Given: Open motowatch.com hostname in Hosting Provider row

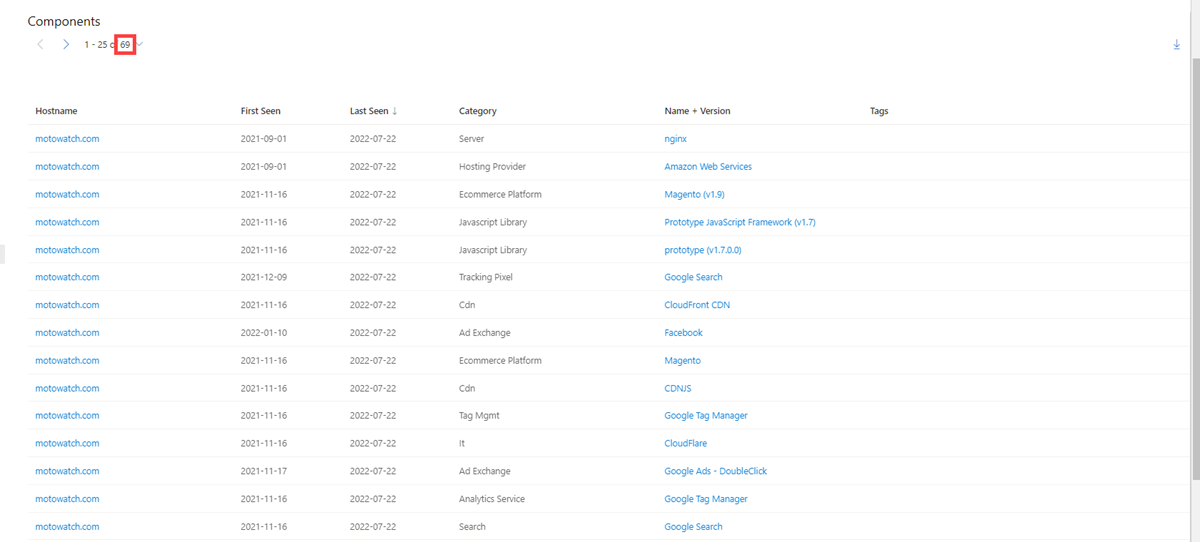Looking at the screenshot, I should coord(67,167).
